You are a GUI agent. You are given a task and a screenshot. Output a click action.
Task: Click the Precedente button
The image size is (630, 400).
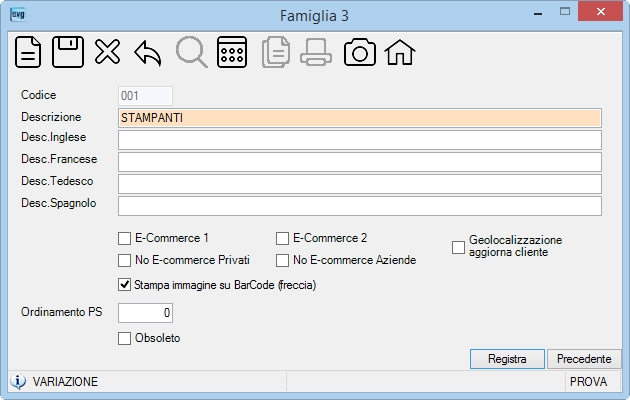click(x=584, y=359)
